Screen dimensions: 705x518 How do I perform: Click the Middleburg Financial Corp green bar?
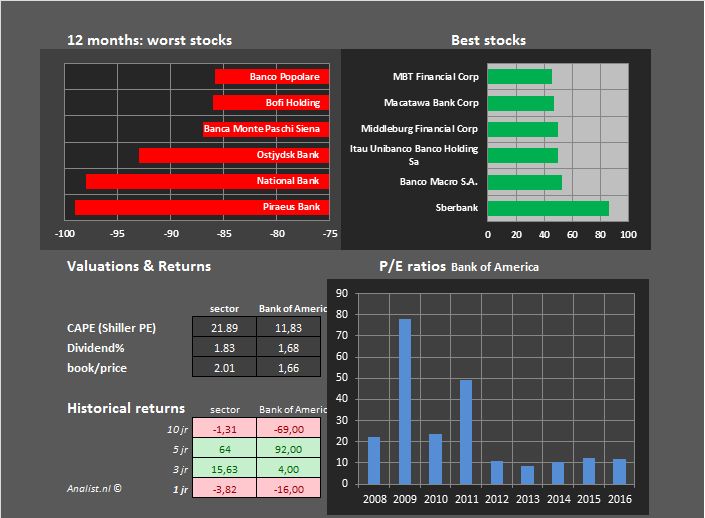click(x=523, y=130)
